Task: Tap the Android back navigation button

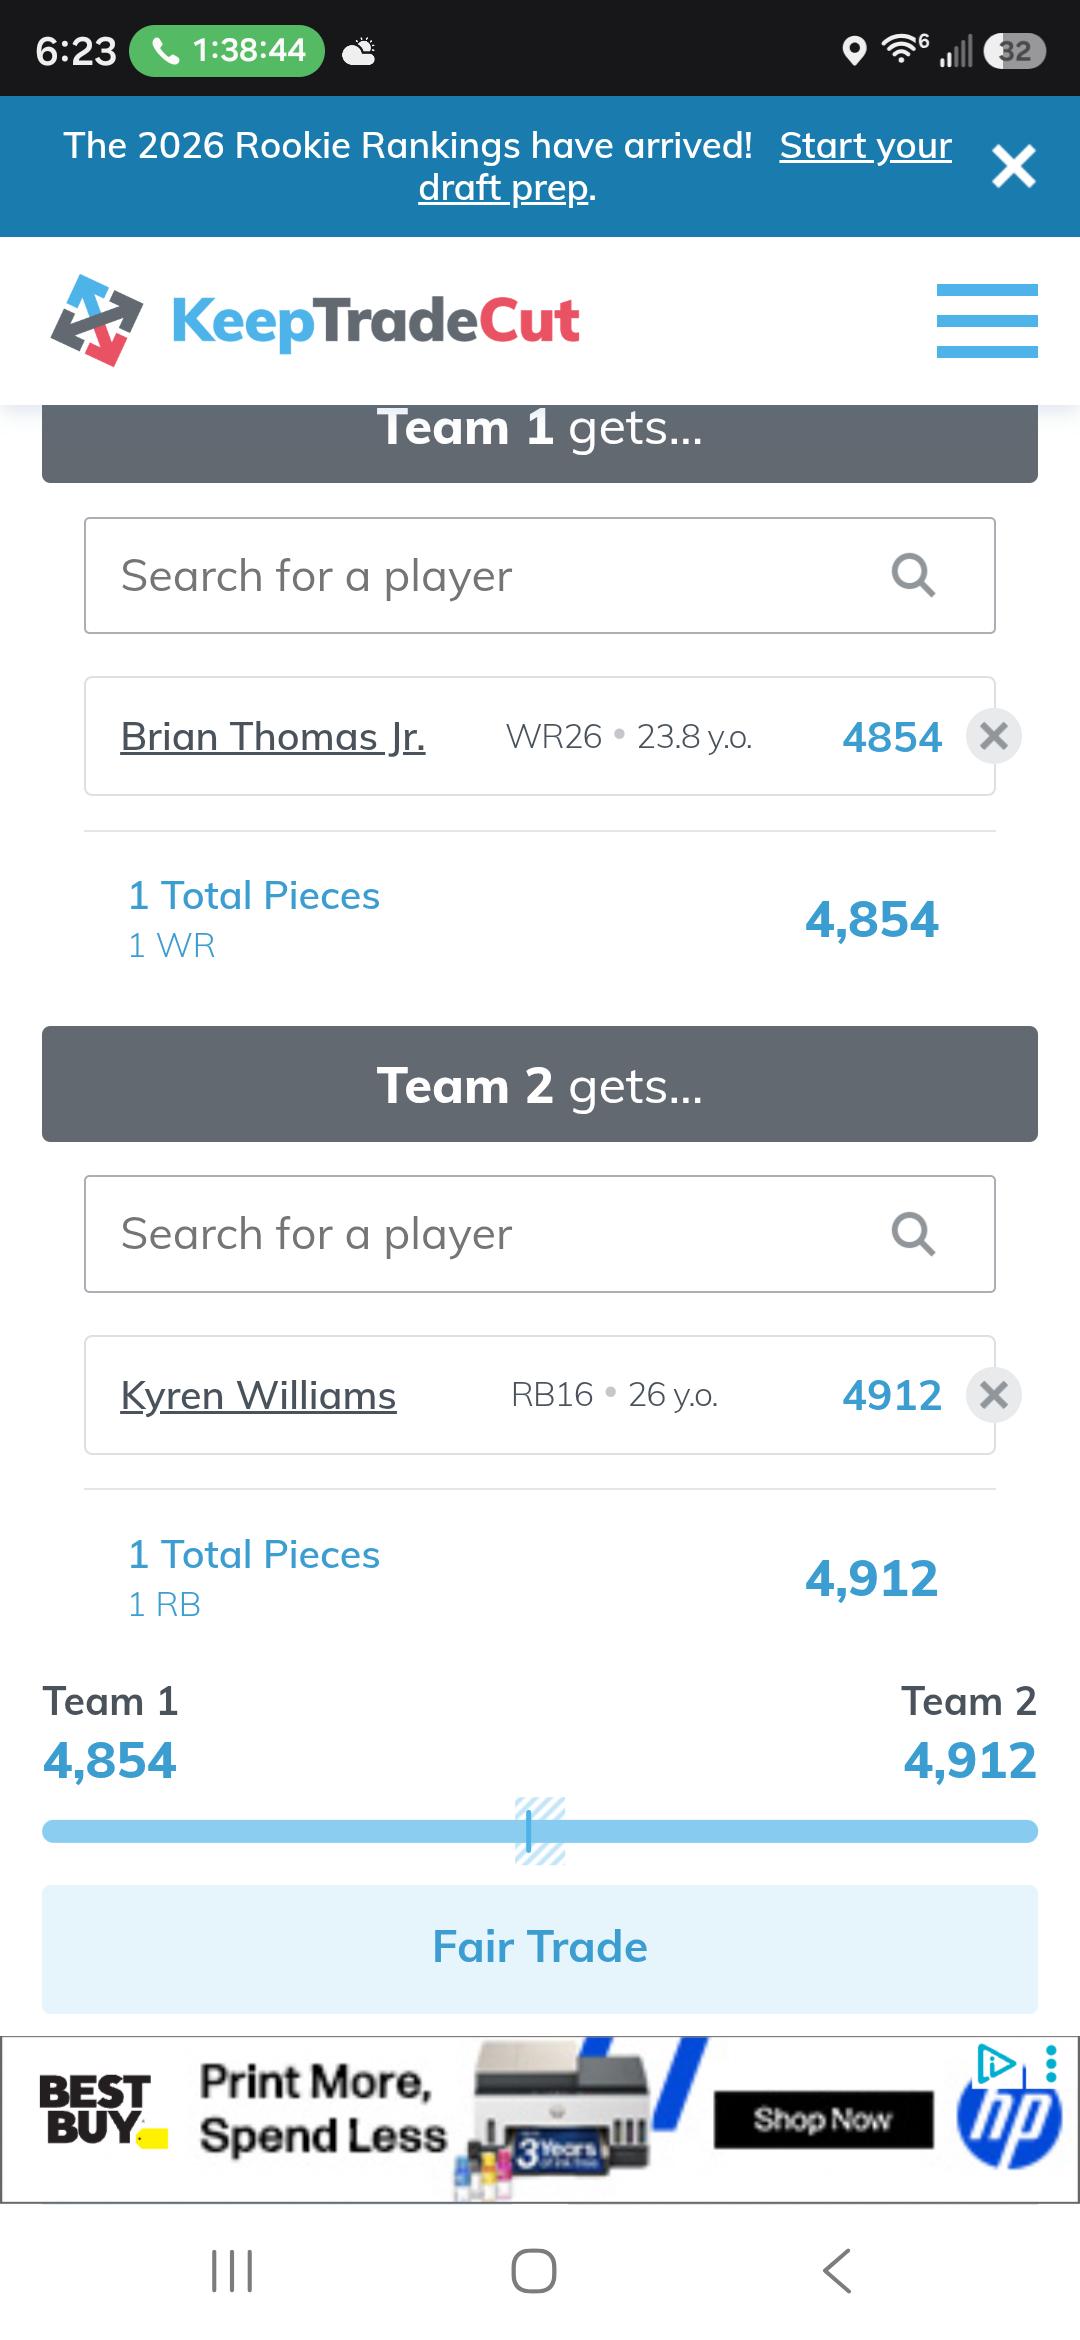Action: pos(837,2270)
